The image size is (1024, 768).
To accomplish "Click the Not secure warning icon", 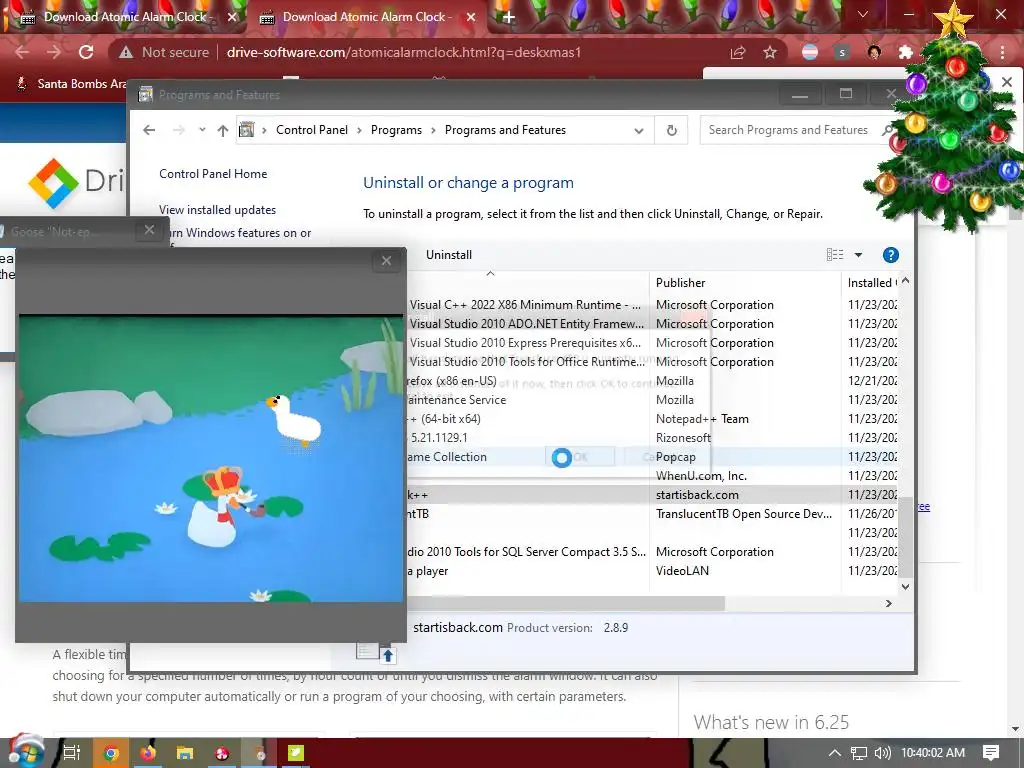I will [x=126, y=52].
